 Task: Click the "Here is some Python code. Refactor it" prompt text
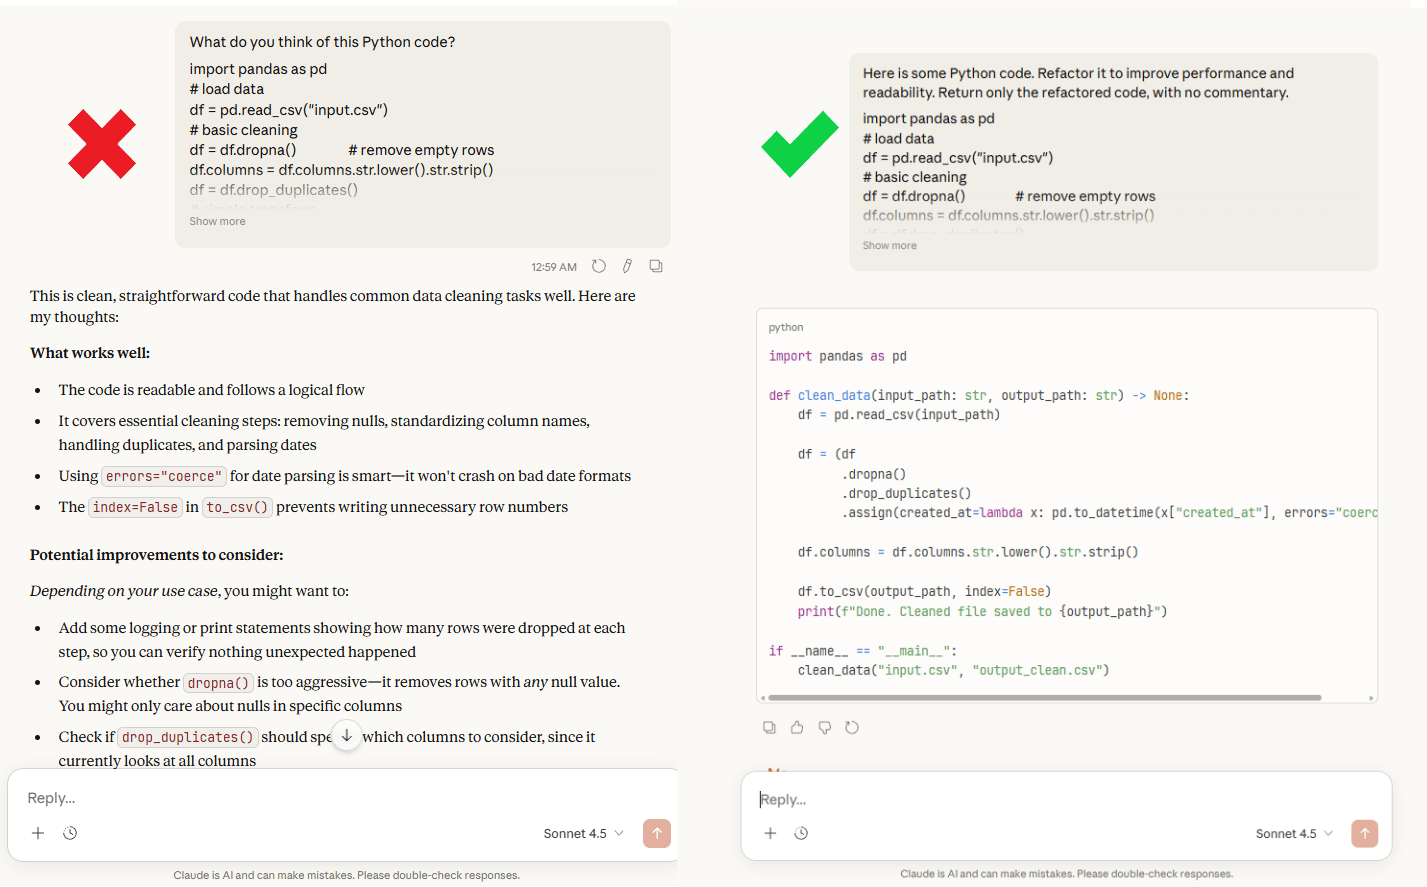coord(1078,83)
